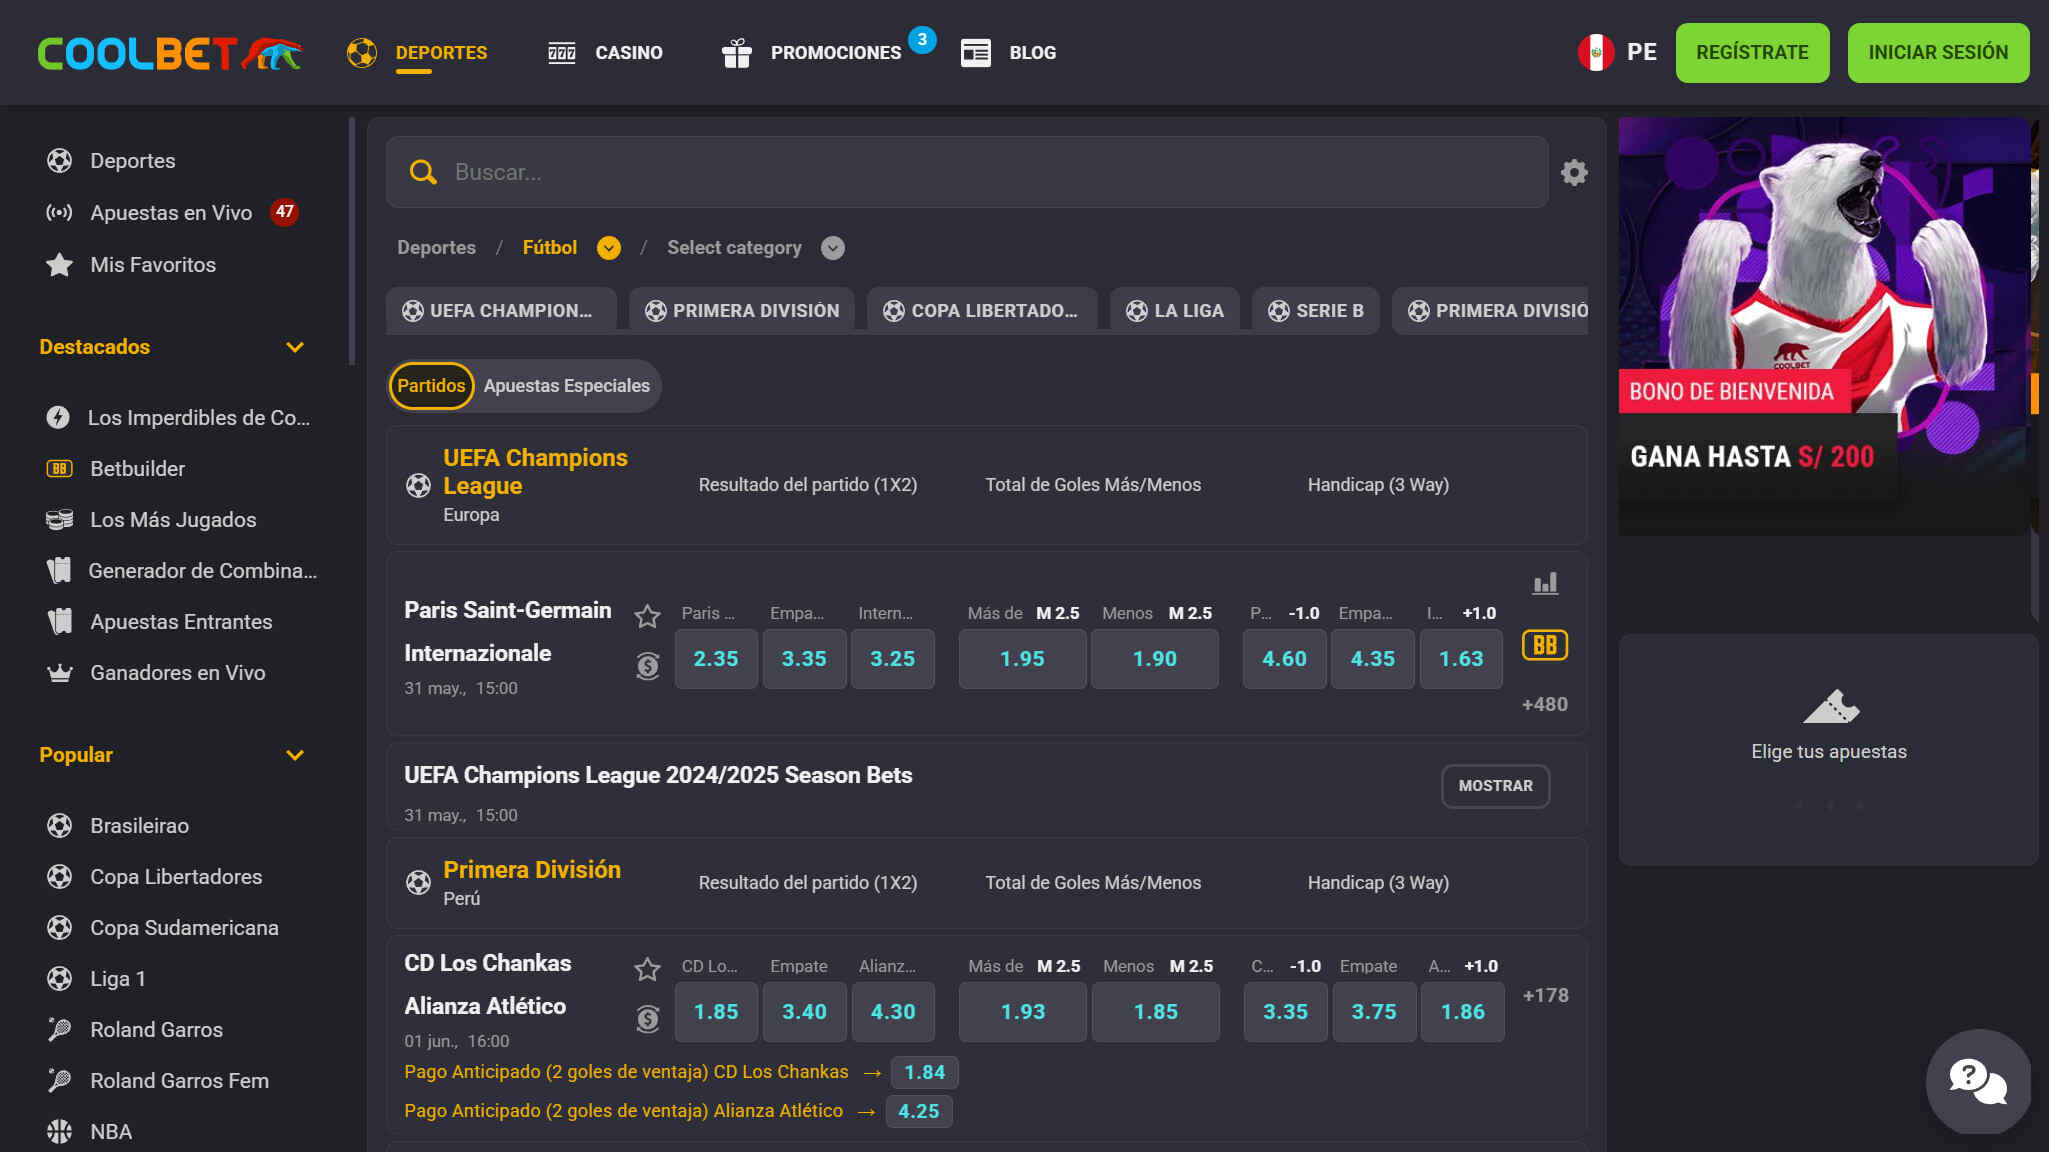Select Pago Anticipado Alianza Atlético 4.25
Screen dimensions: 2049x1152
pyautogui.click(x=918, y=1111)
